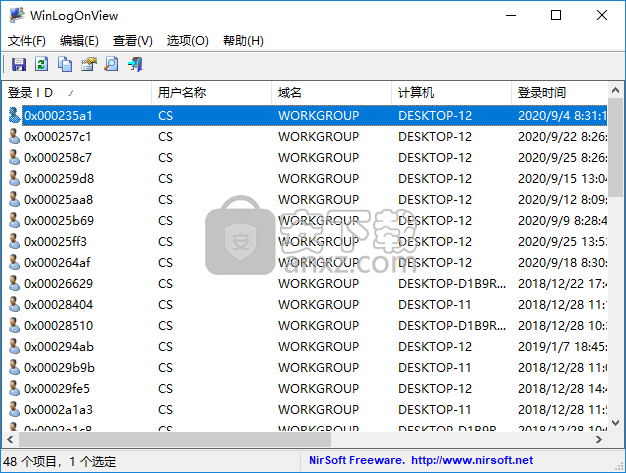The image size is (626, 473).
Task: Select logon ID 0x000257c1
Action: (57, 137)
